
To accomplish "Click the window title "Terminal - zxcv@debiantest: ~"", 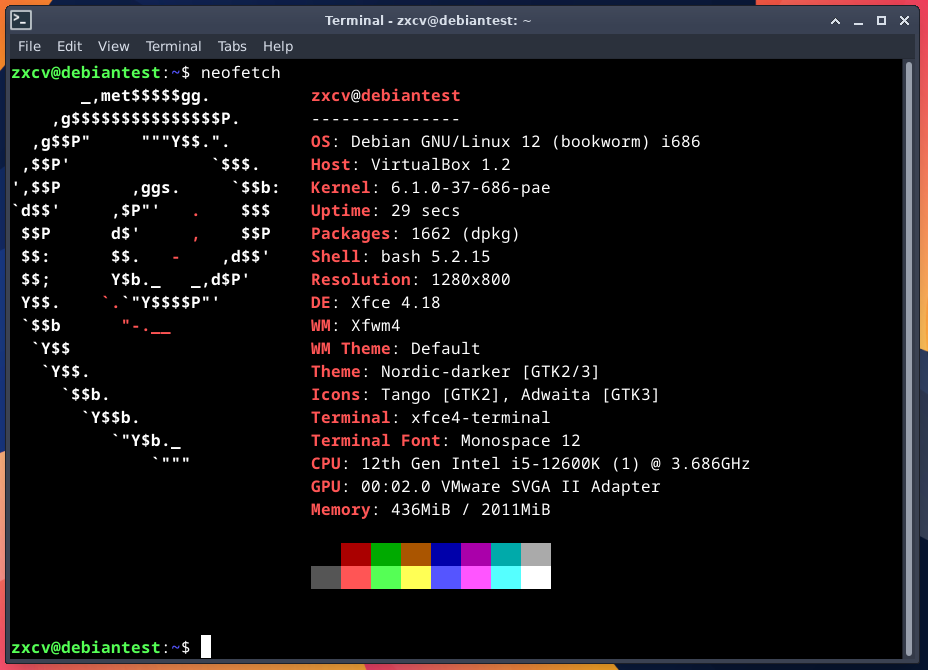I will click(428, 21).
